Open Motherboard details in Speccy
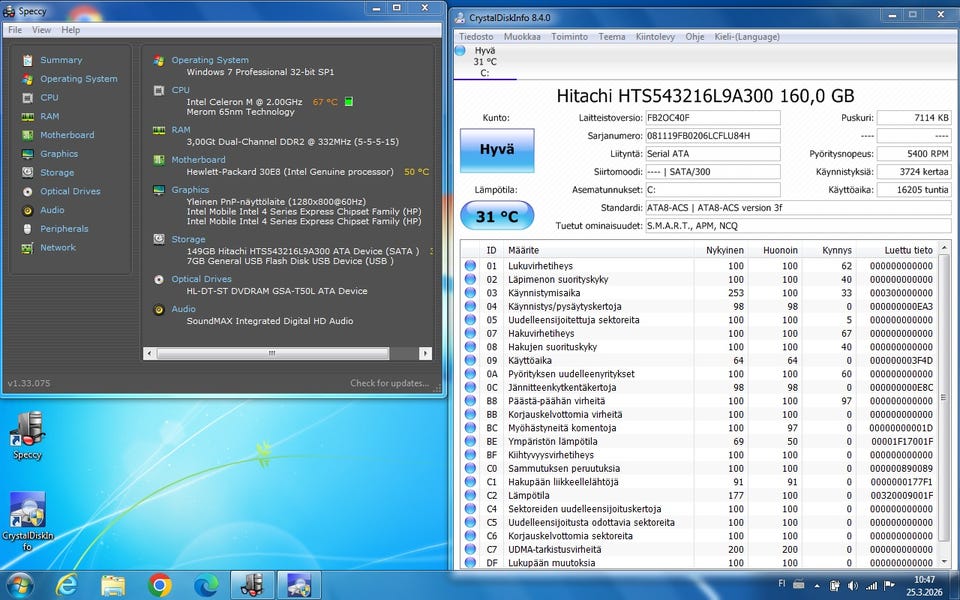 click(x=66, y=135)
